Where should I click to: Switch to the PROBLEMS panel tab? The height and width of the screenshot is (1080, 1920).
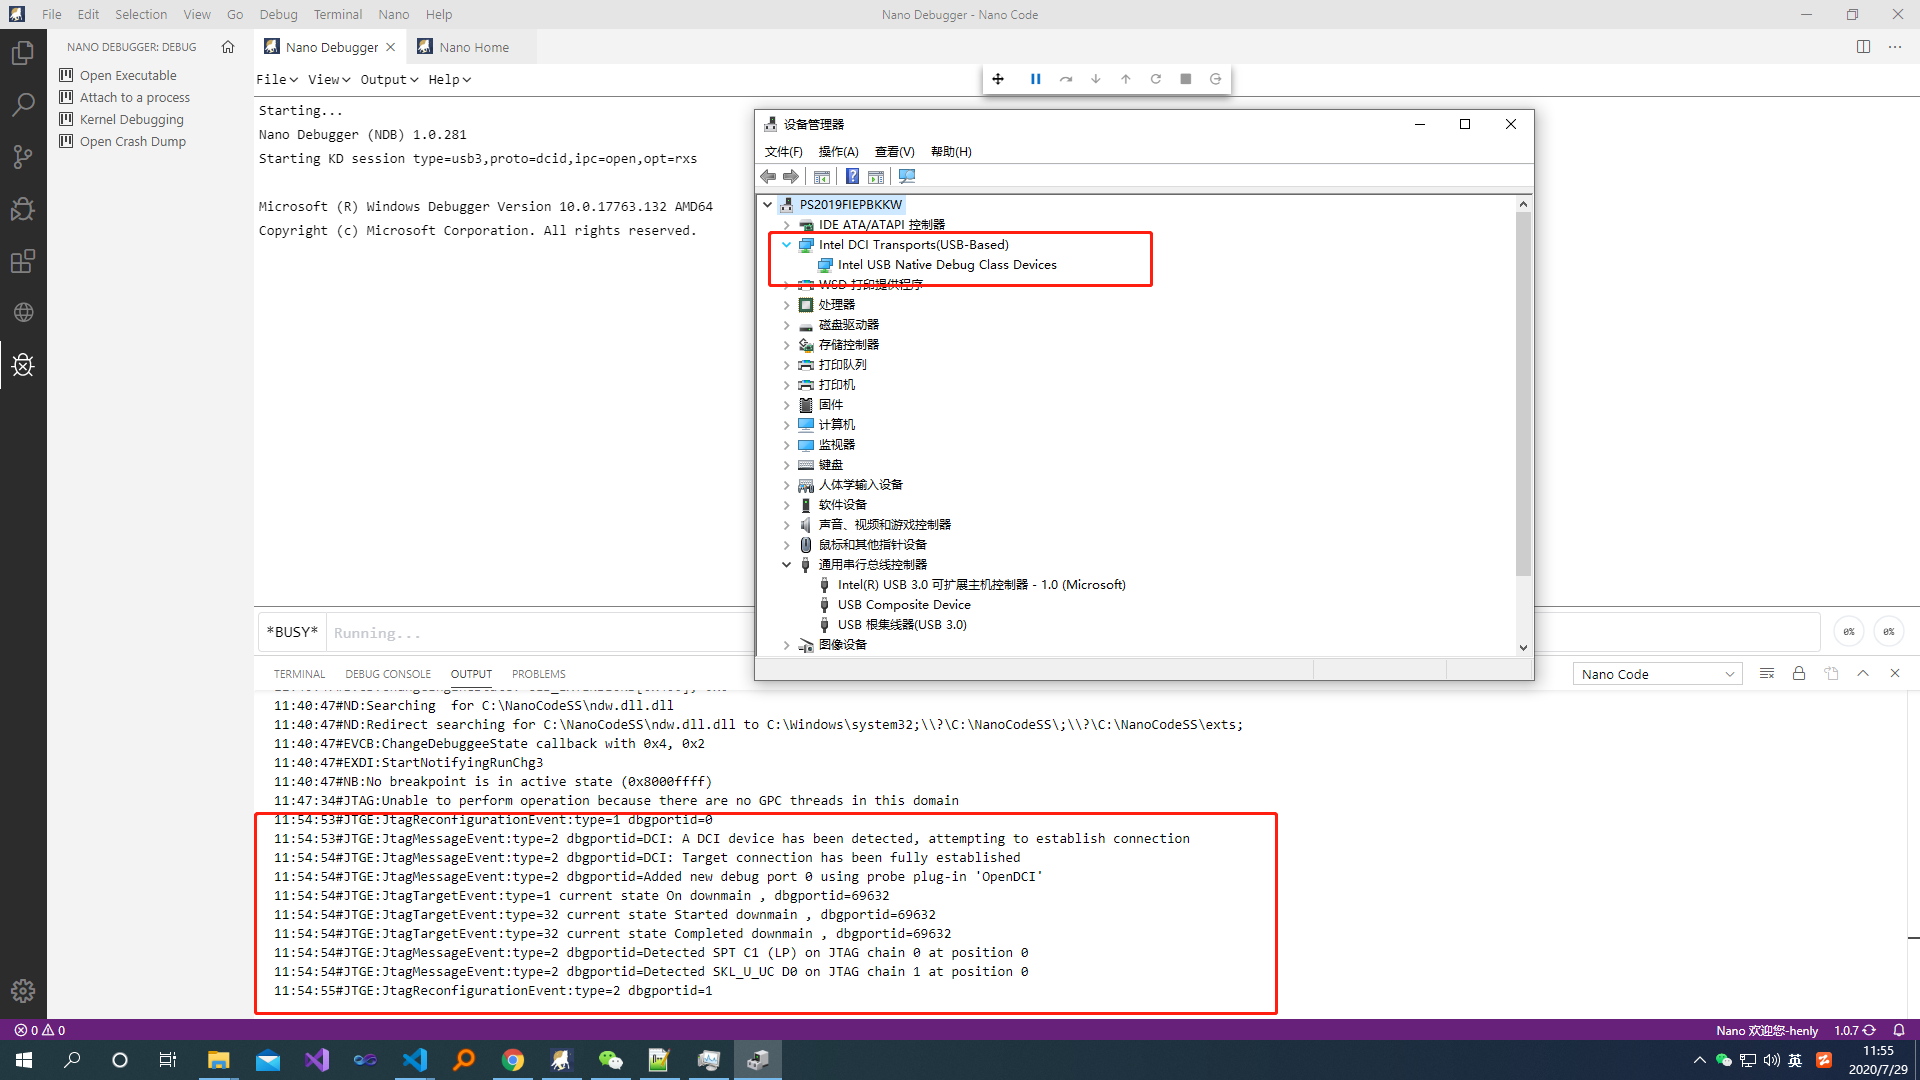tap(539, 674)
